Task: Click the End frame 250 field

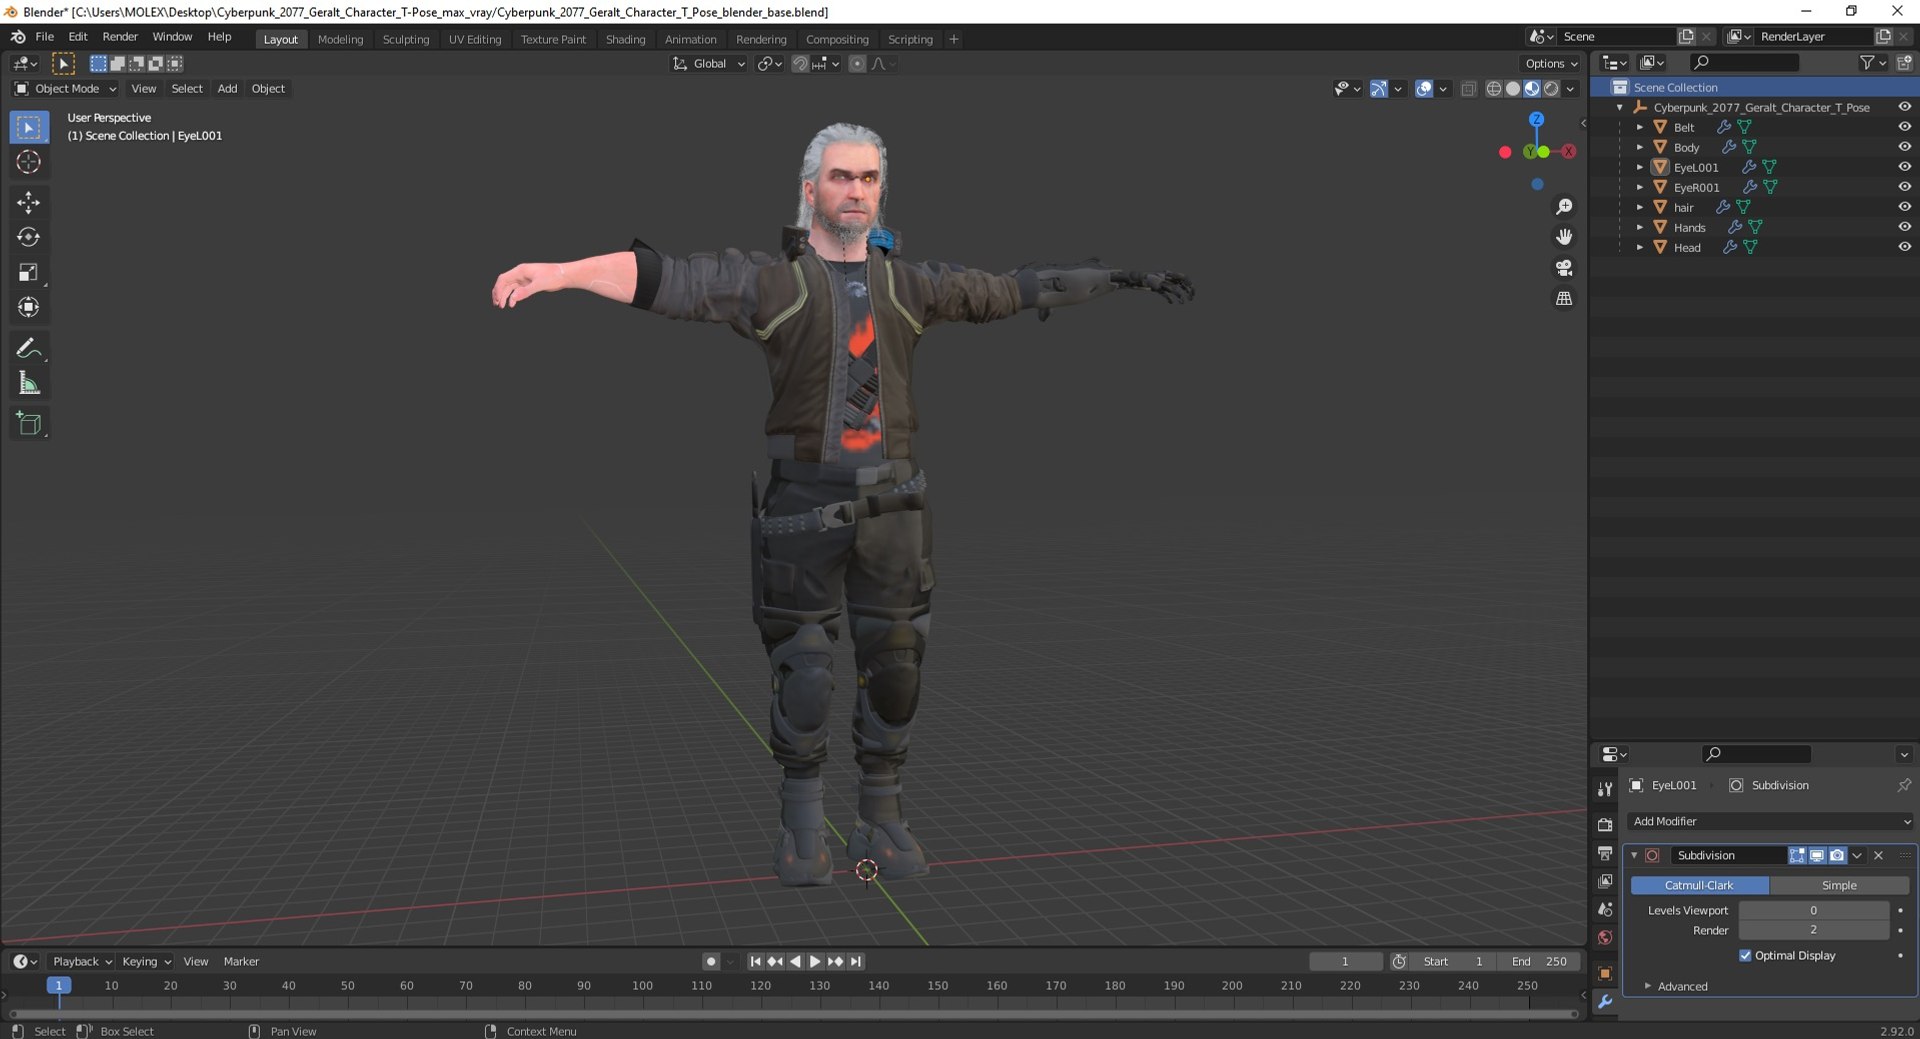Action: coord(1539,962)
